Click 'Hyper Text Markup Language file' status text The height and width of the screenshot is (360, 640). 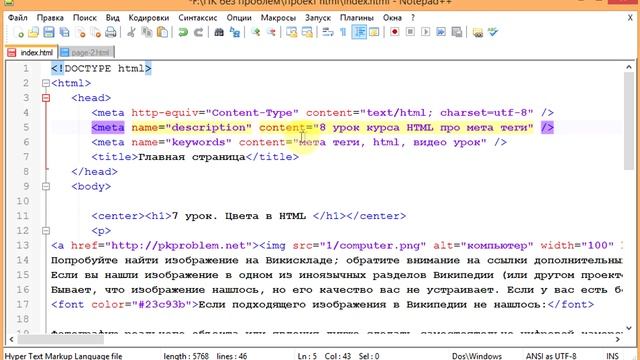63,356
